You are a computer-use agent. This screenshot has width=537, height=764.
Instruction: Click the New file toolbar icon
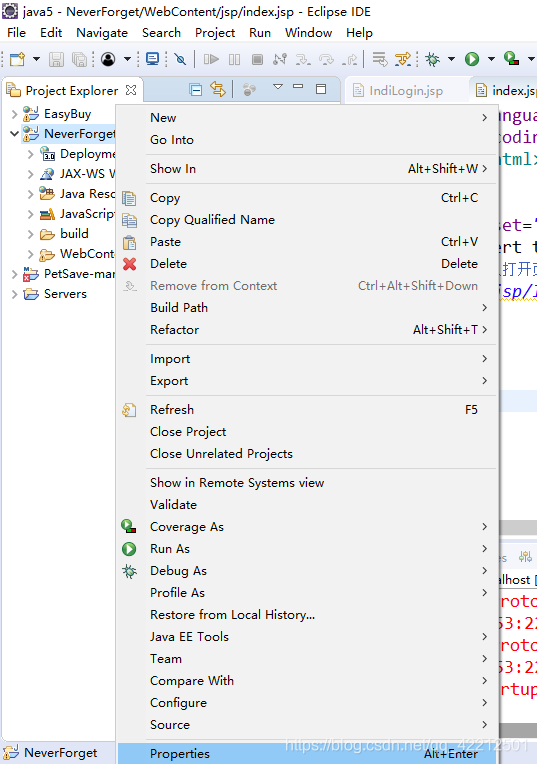point(18,59)
